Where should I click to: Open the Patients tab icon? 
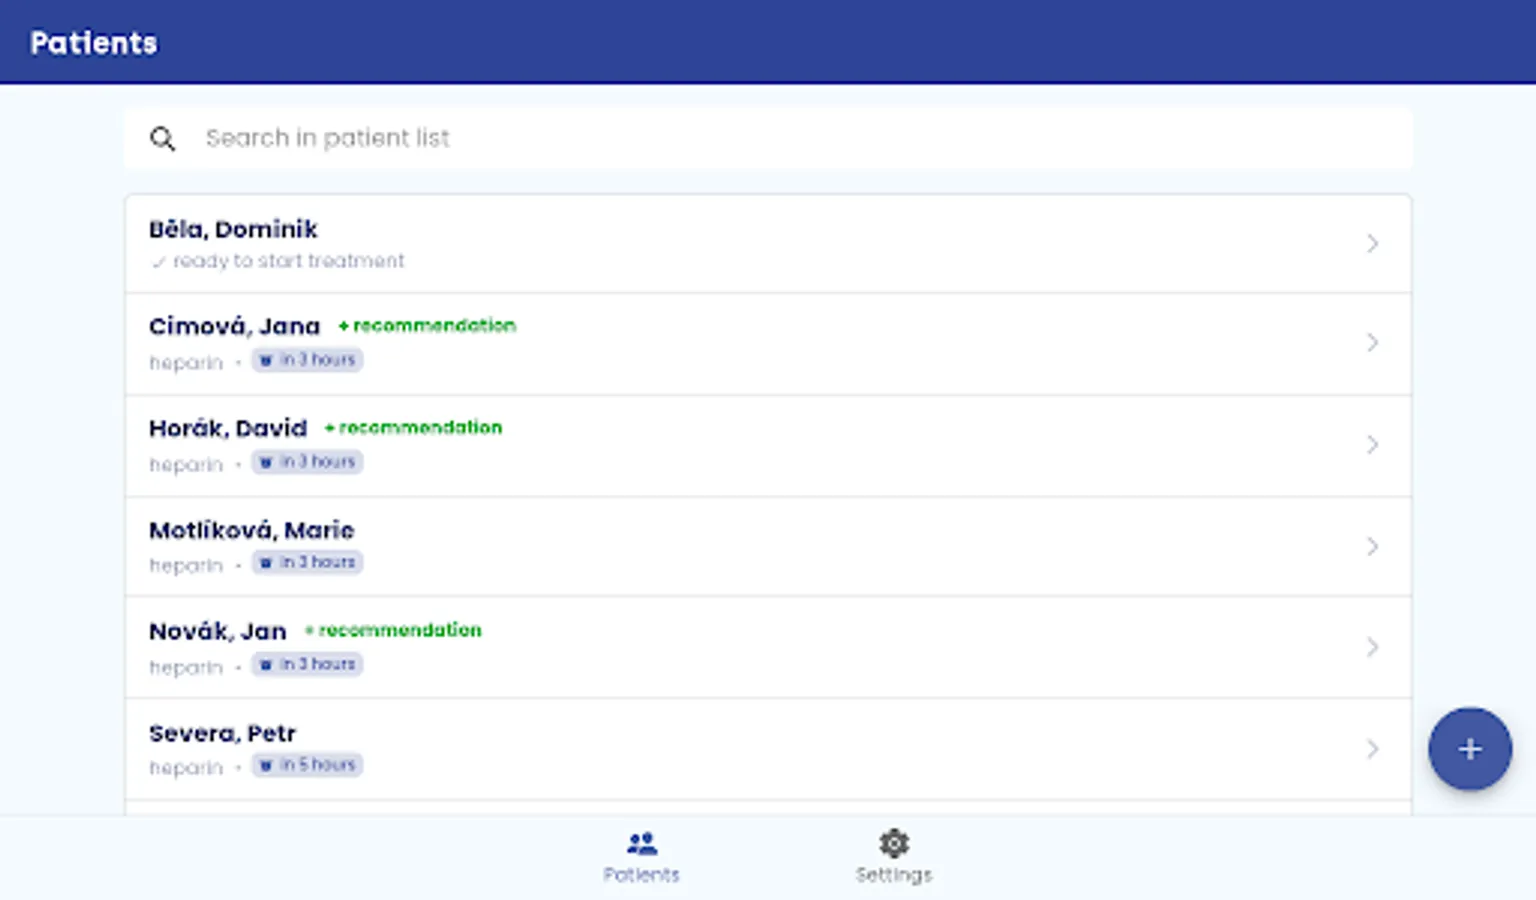coord(642,844)
